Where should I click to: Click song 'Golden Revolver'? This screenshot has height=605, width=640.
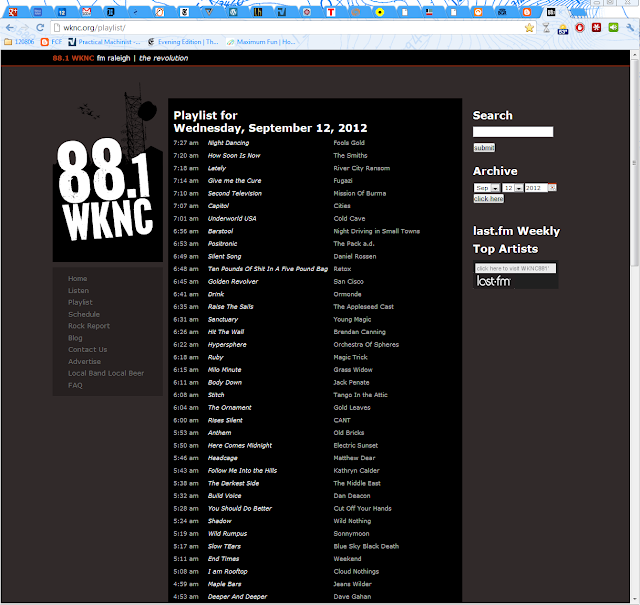click(233, 282)
